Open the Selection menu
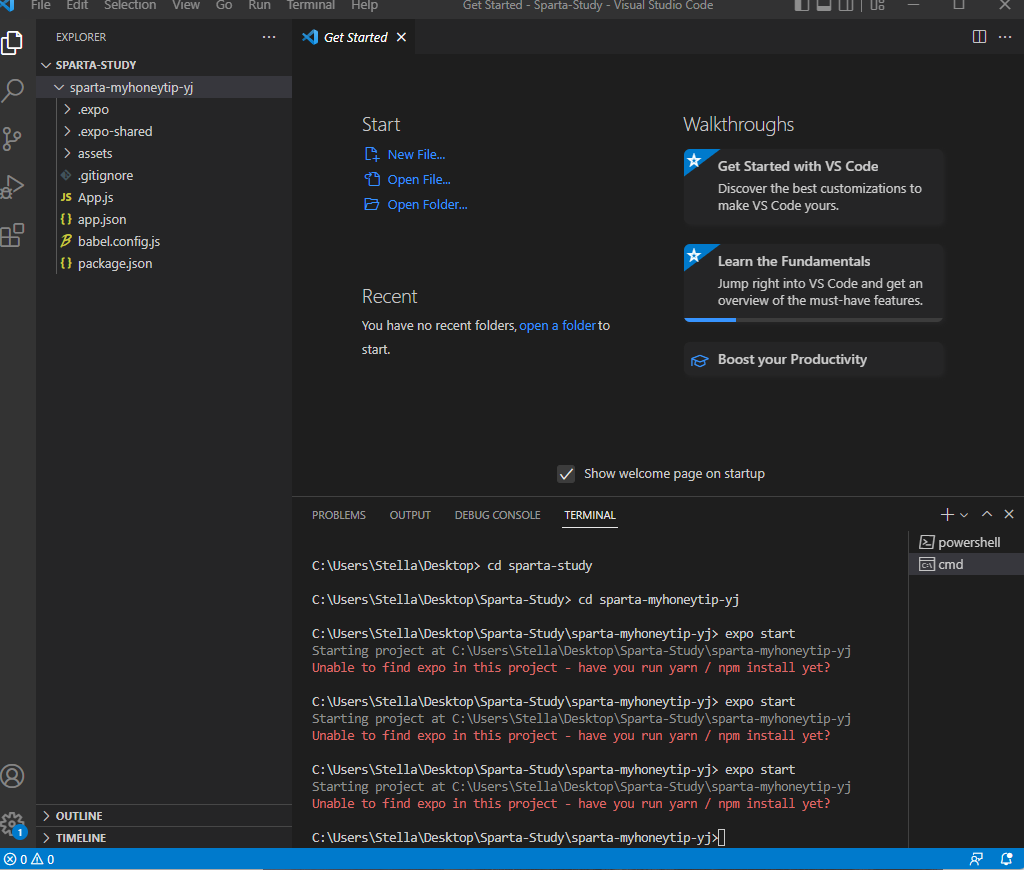This screenshot has width=1024, height=870. pyautogui.click(x=130, y=5)
